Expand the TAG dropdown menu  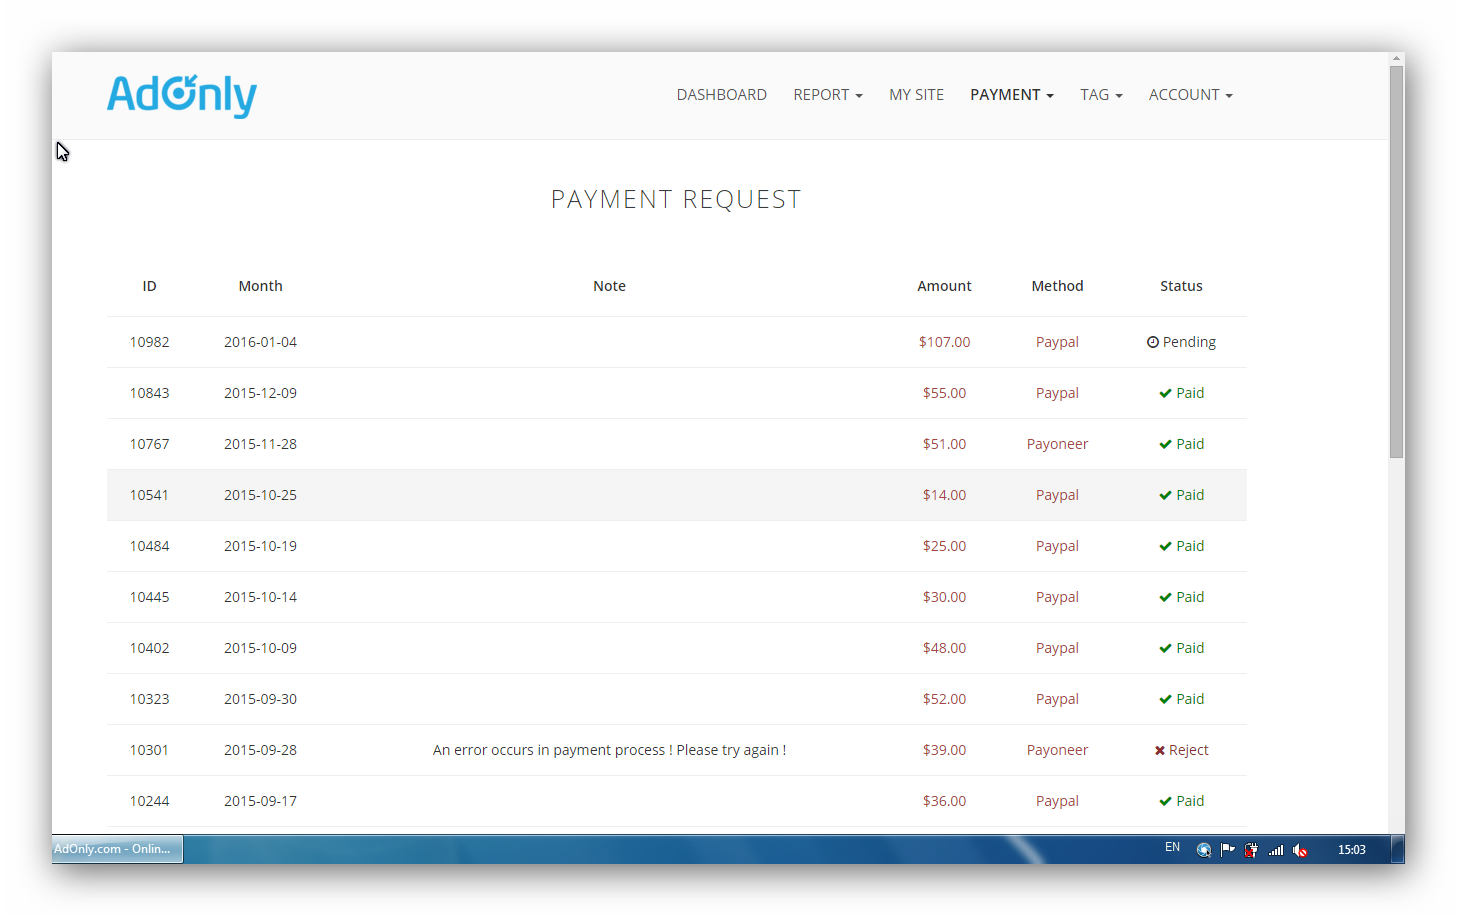[x=1101, y=95]
